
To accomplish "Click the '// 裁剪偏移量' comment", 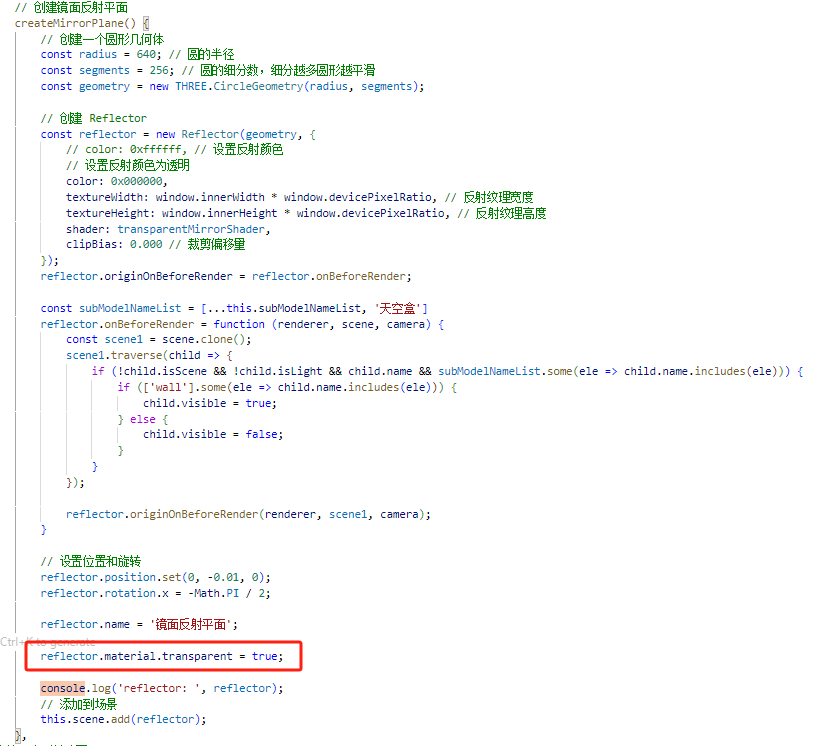I will pyautogui.click(x=207, y=245).
